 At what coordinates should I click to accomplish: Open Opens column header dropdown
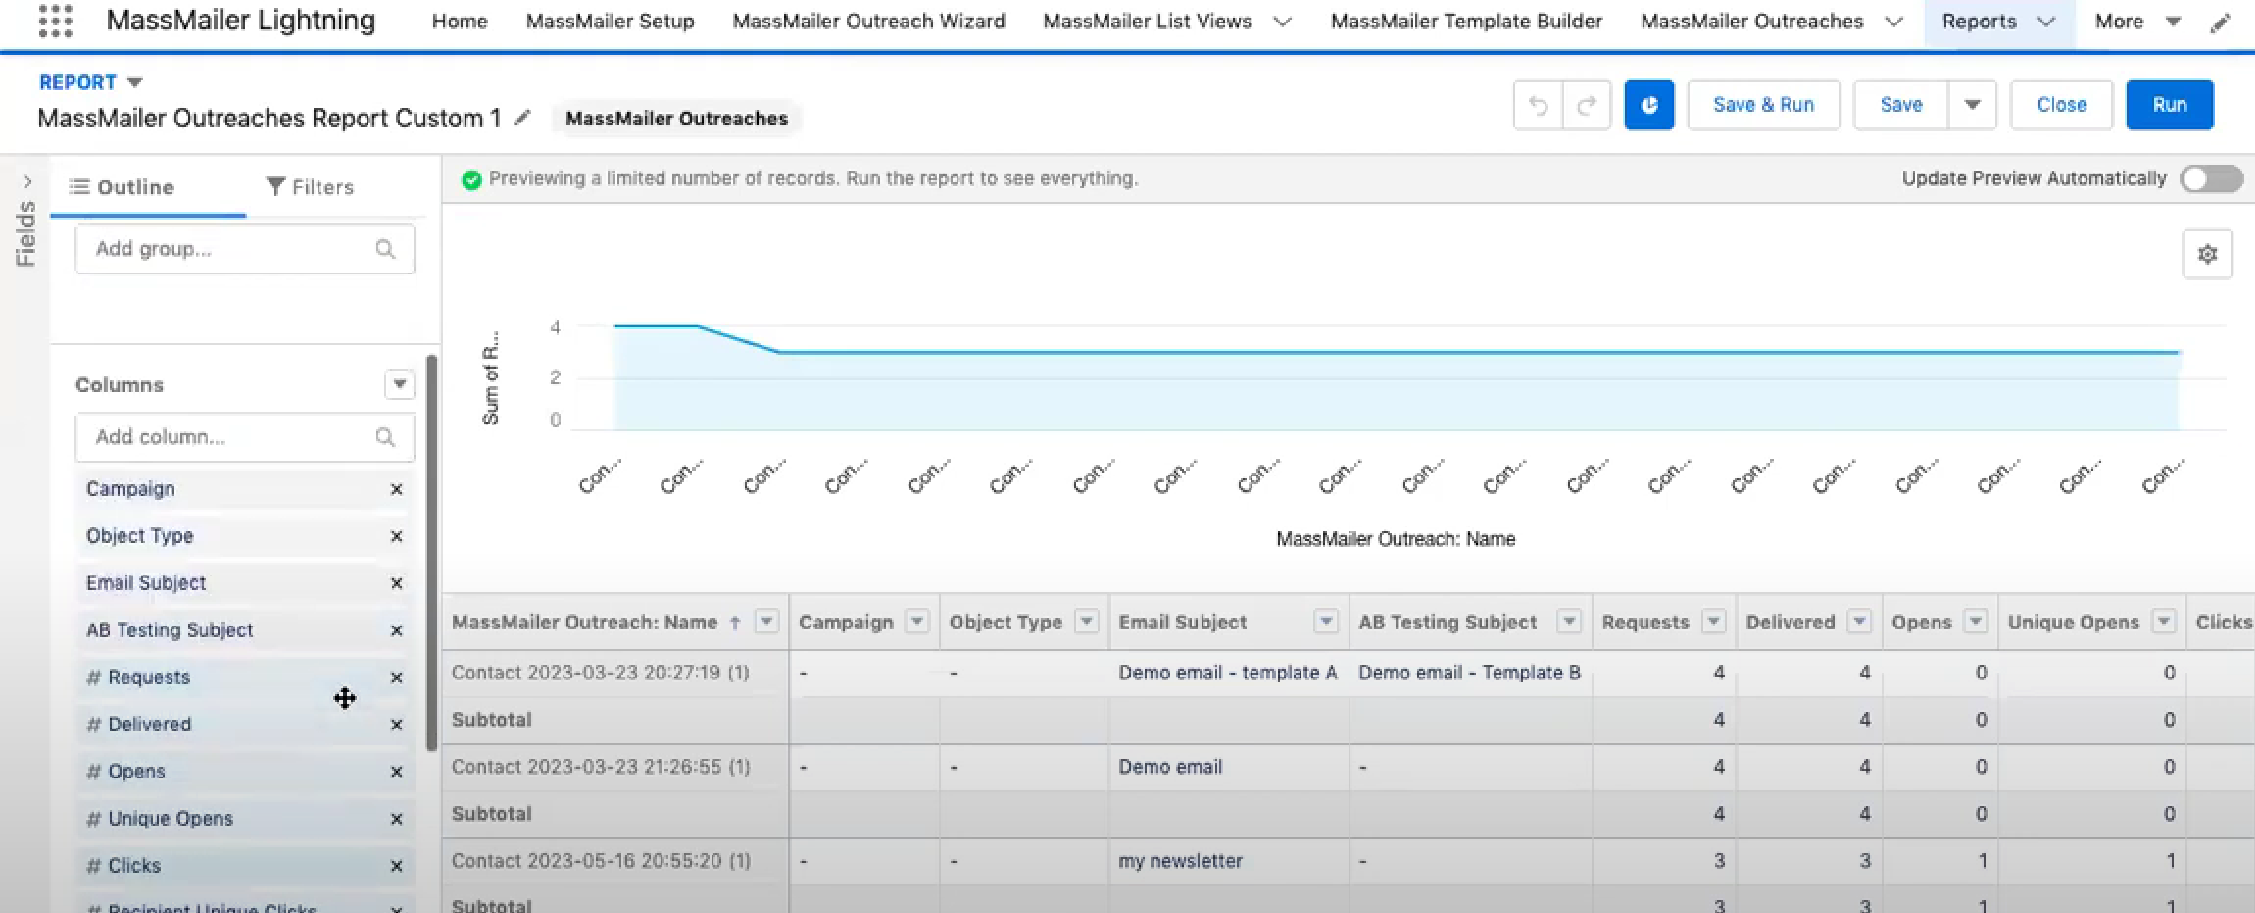1975,622
